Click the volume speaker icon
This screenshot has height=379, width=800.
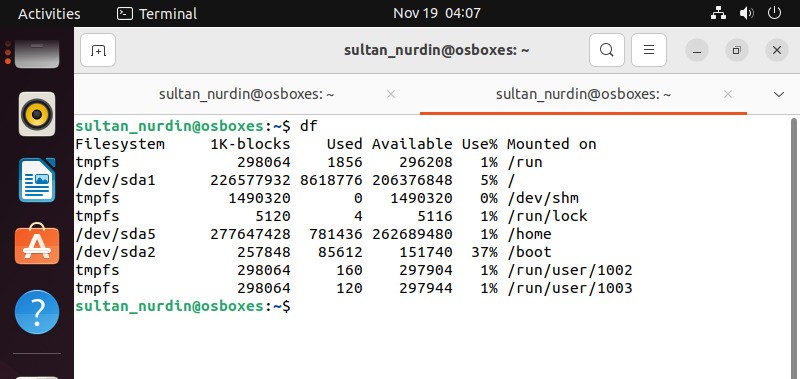pos(746,13)
